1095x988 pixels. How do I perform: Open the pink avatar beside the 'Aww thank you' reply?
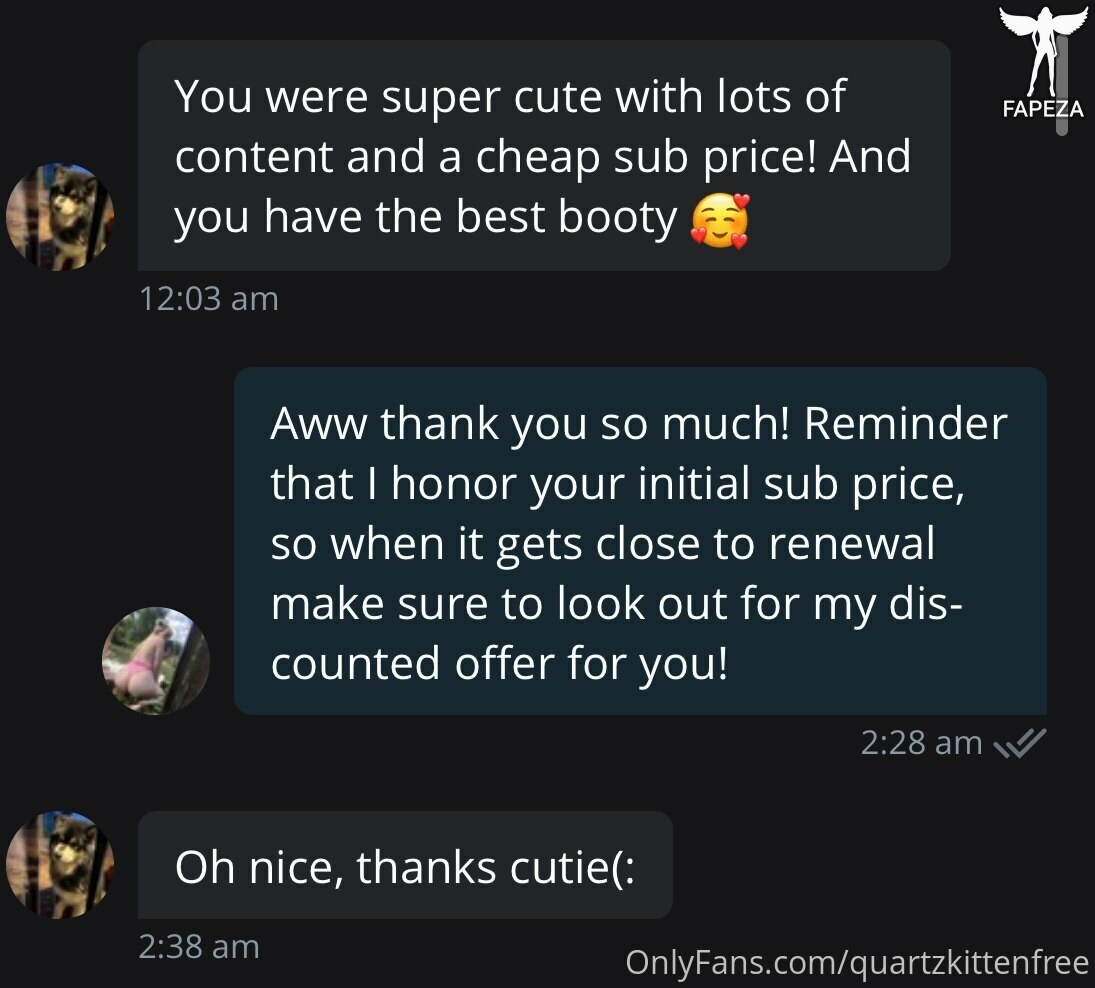156,661
